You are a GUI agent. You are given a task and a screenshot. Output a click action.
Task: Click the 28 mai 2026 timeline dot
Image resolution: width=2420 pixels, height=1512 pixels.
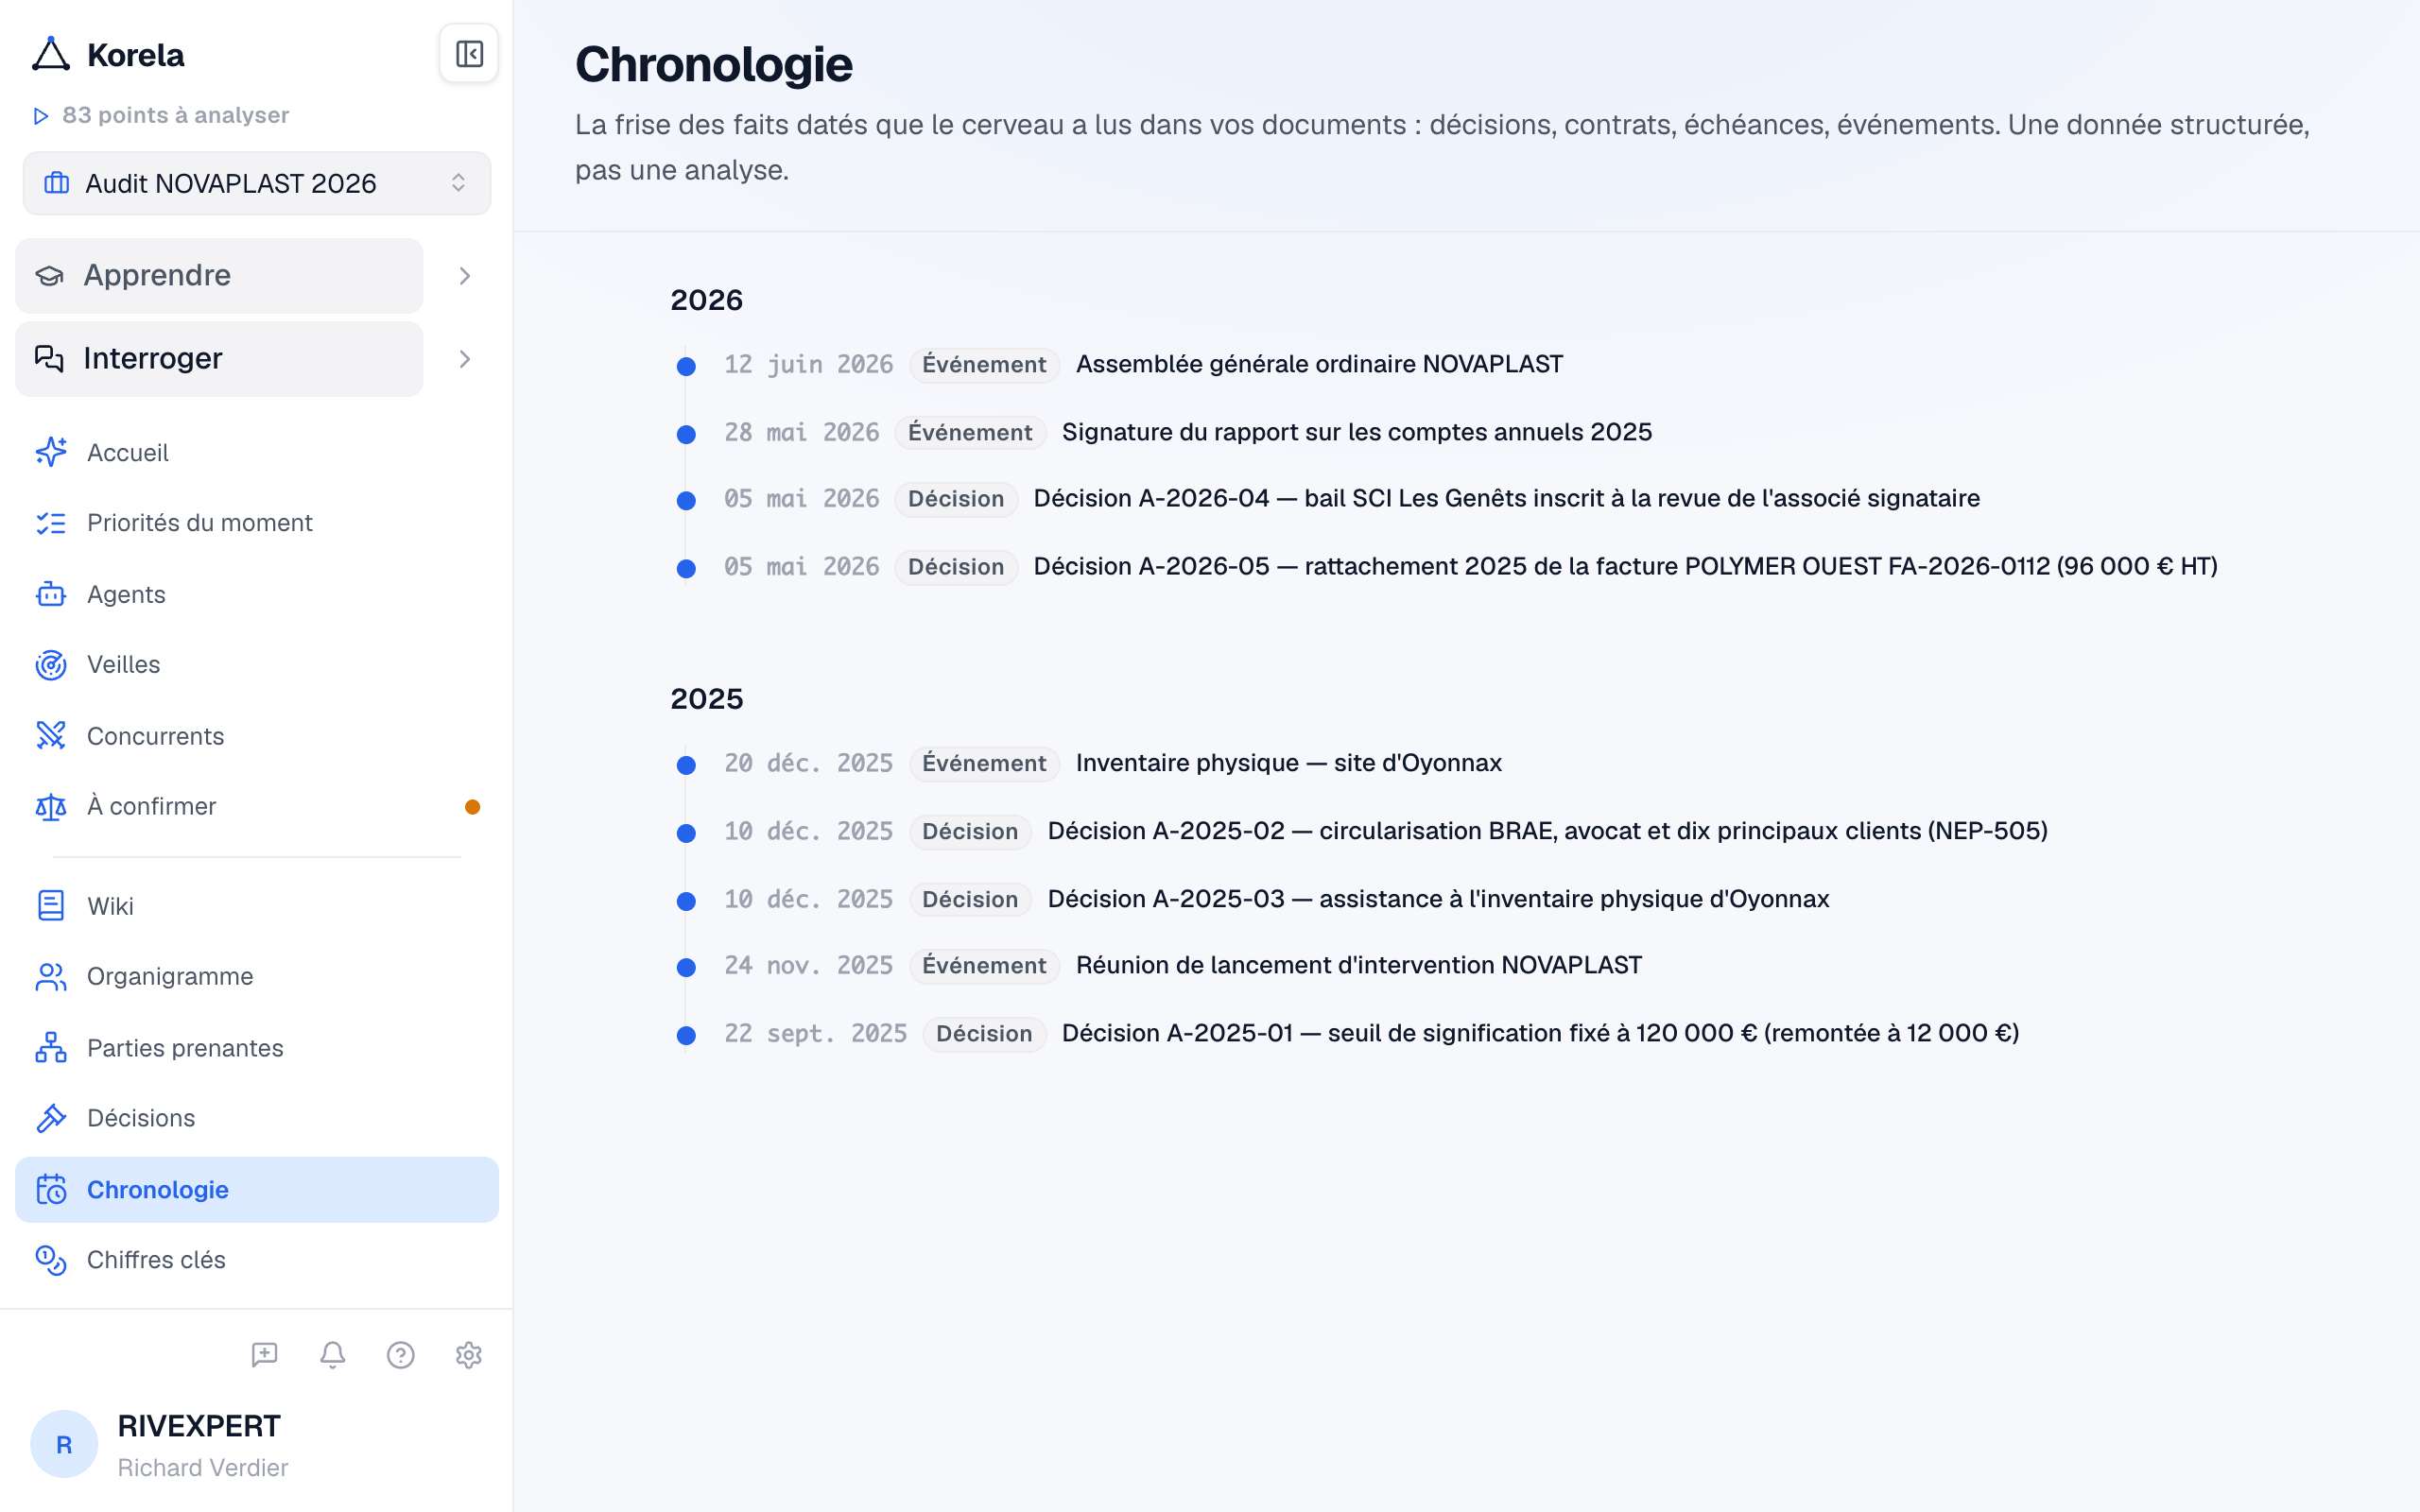[686, 434]
